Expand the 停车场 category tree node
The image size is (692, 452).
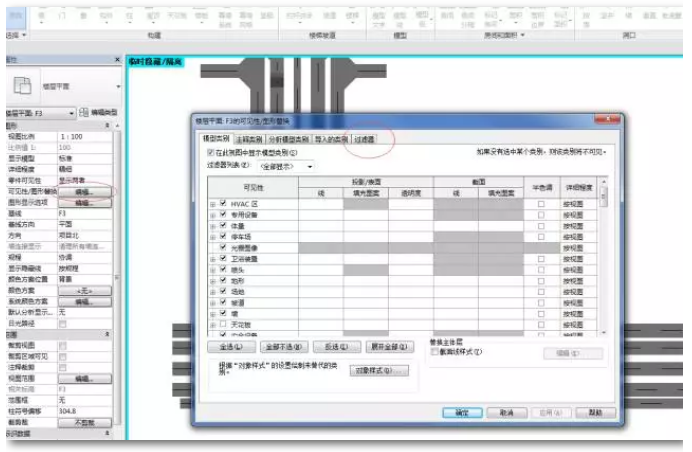(213, 237)
